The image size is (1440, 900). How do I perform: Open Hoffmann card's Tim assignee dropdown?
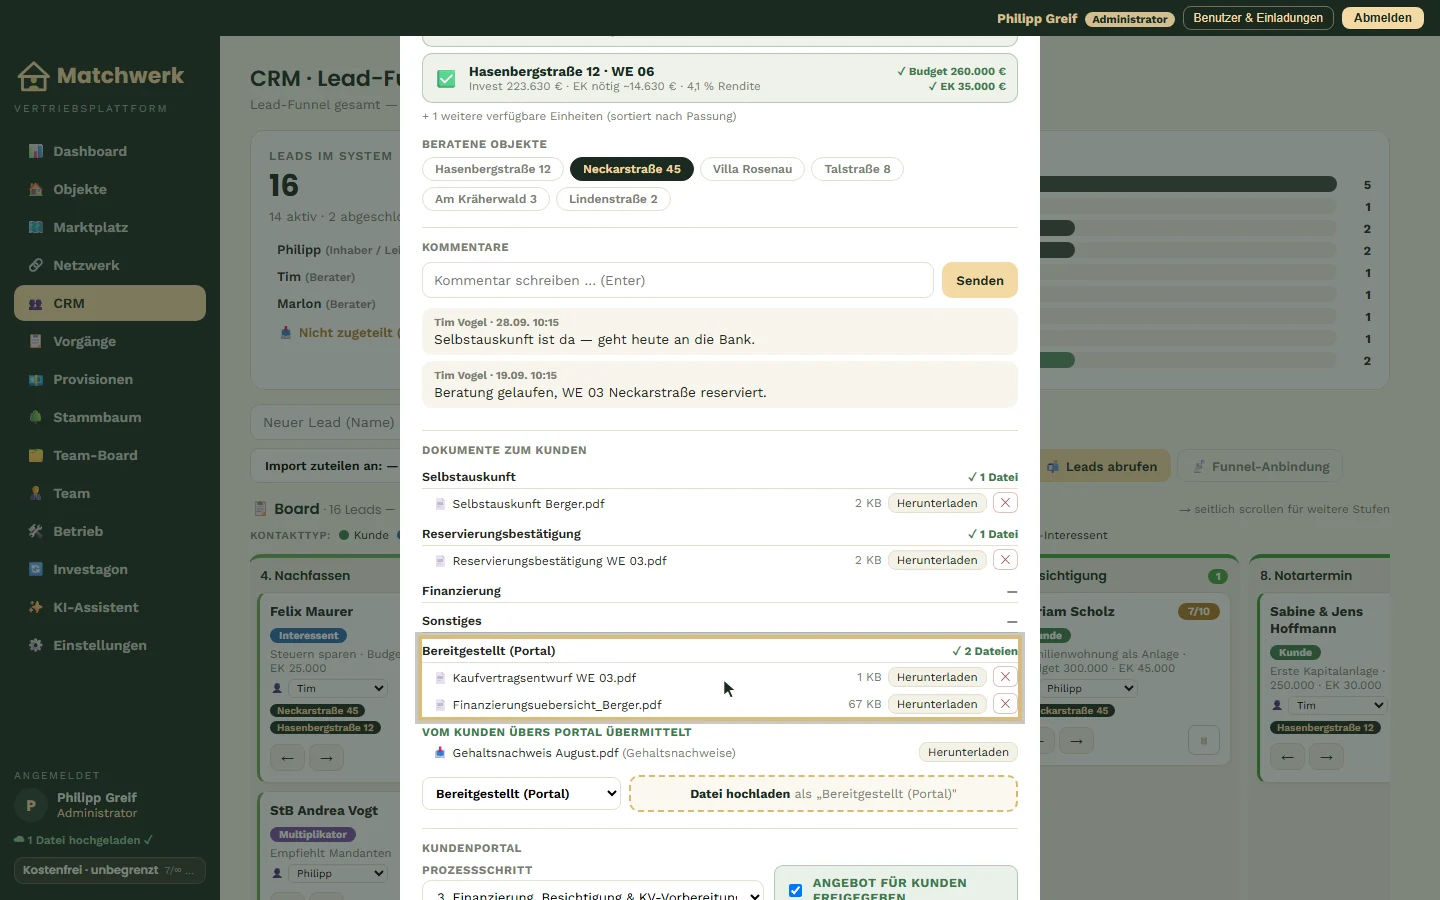(x=1338, y=705)
